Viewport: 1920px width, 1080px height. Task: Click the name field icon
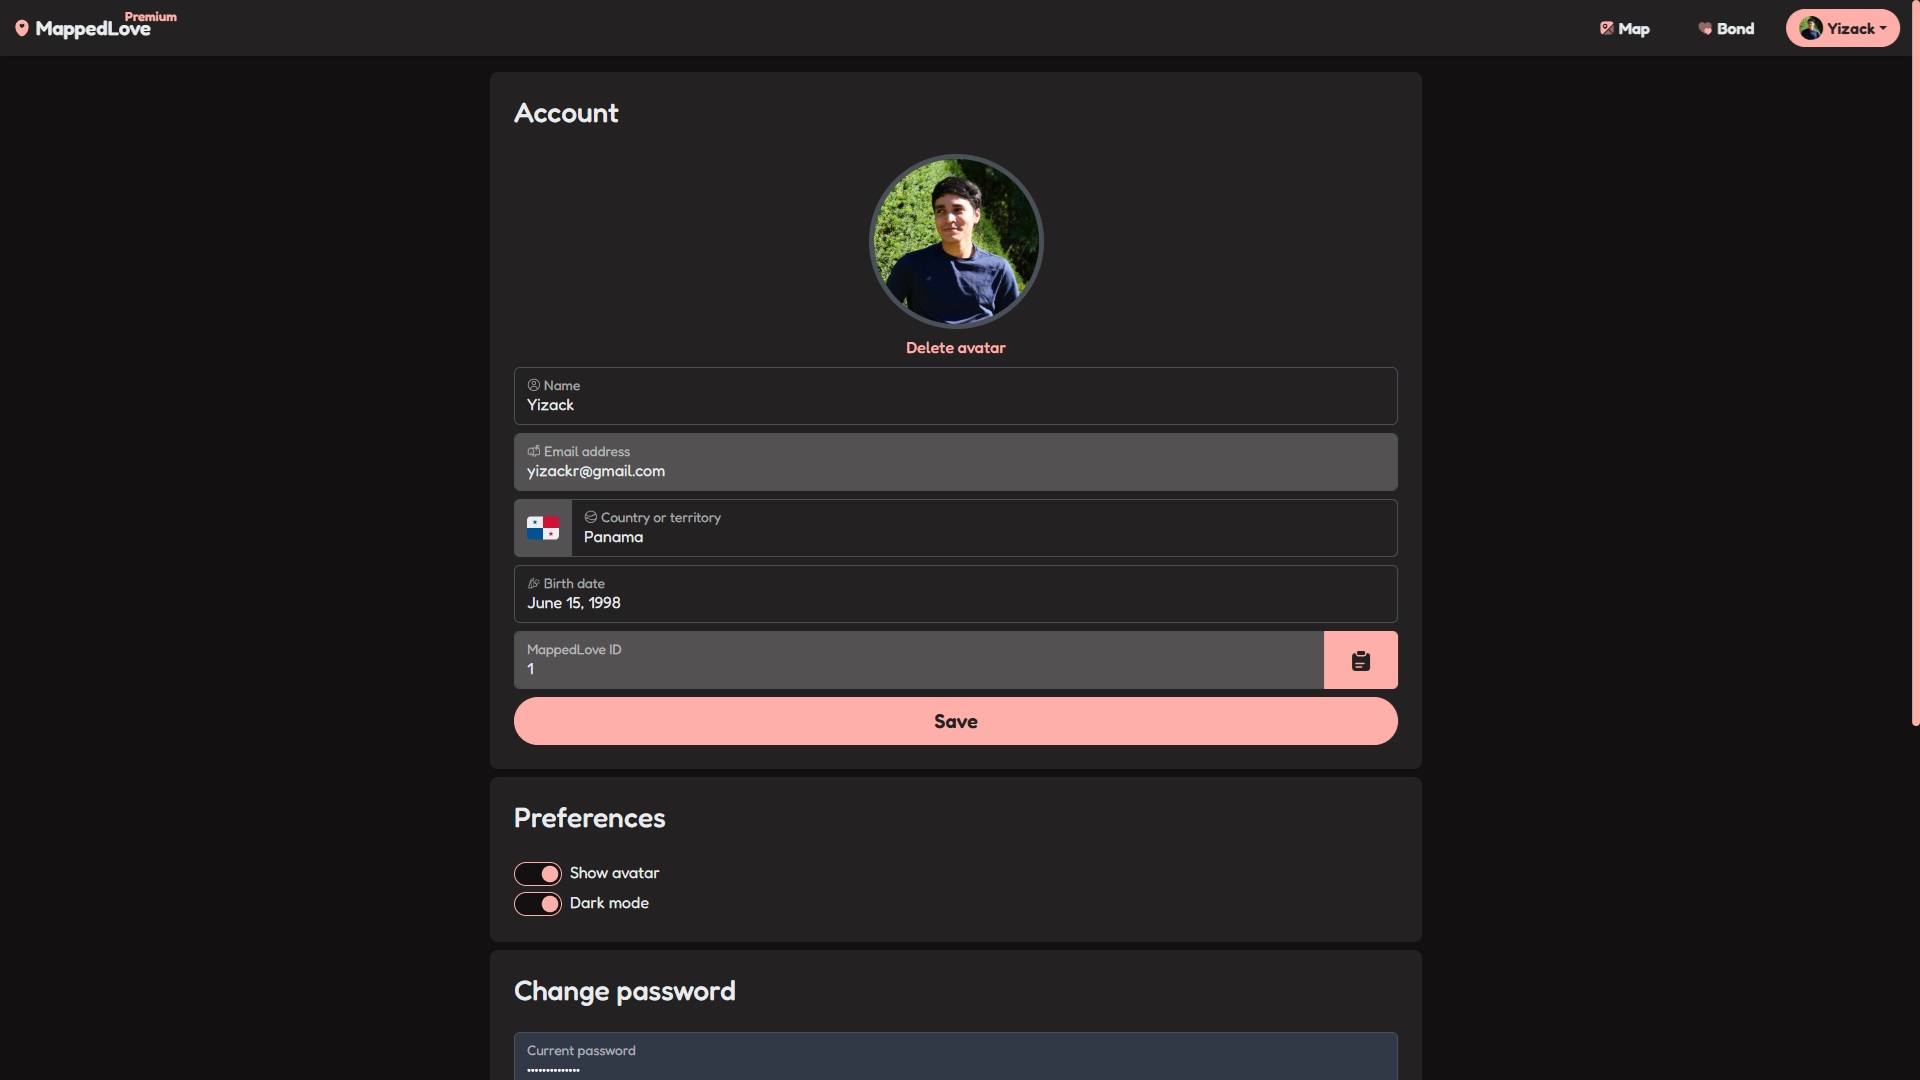coord(533,385)
